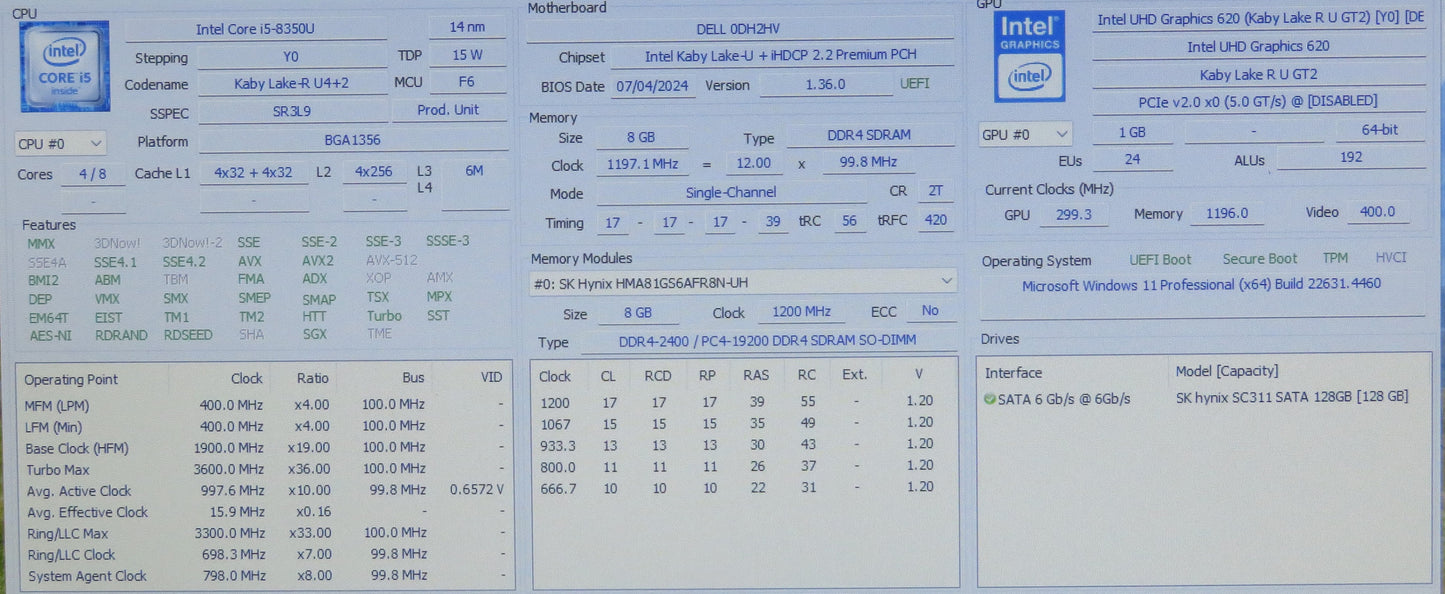Expand the SK Hynix memory module dropdown
The height and width of the screenshot is (594, 1445).
point(742,283)
